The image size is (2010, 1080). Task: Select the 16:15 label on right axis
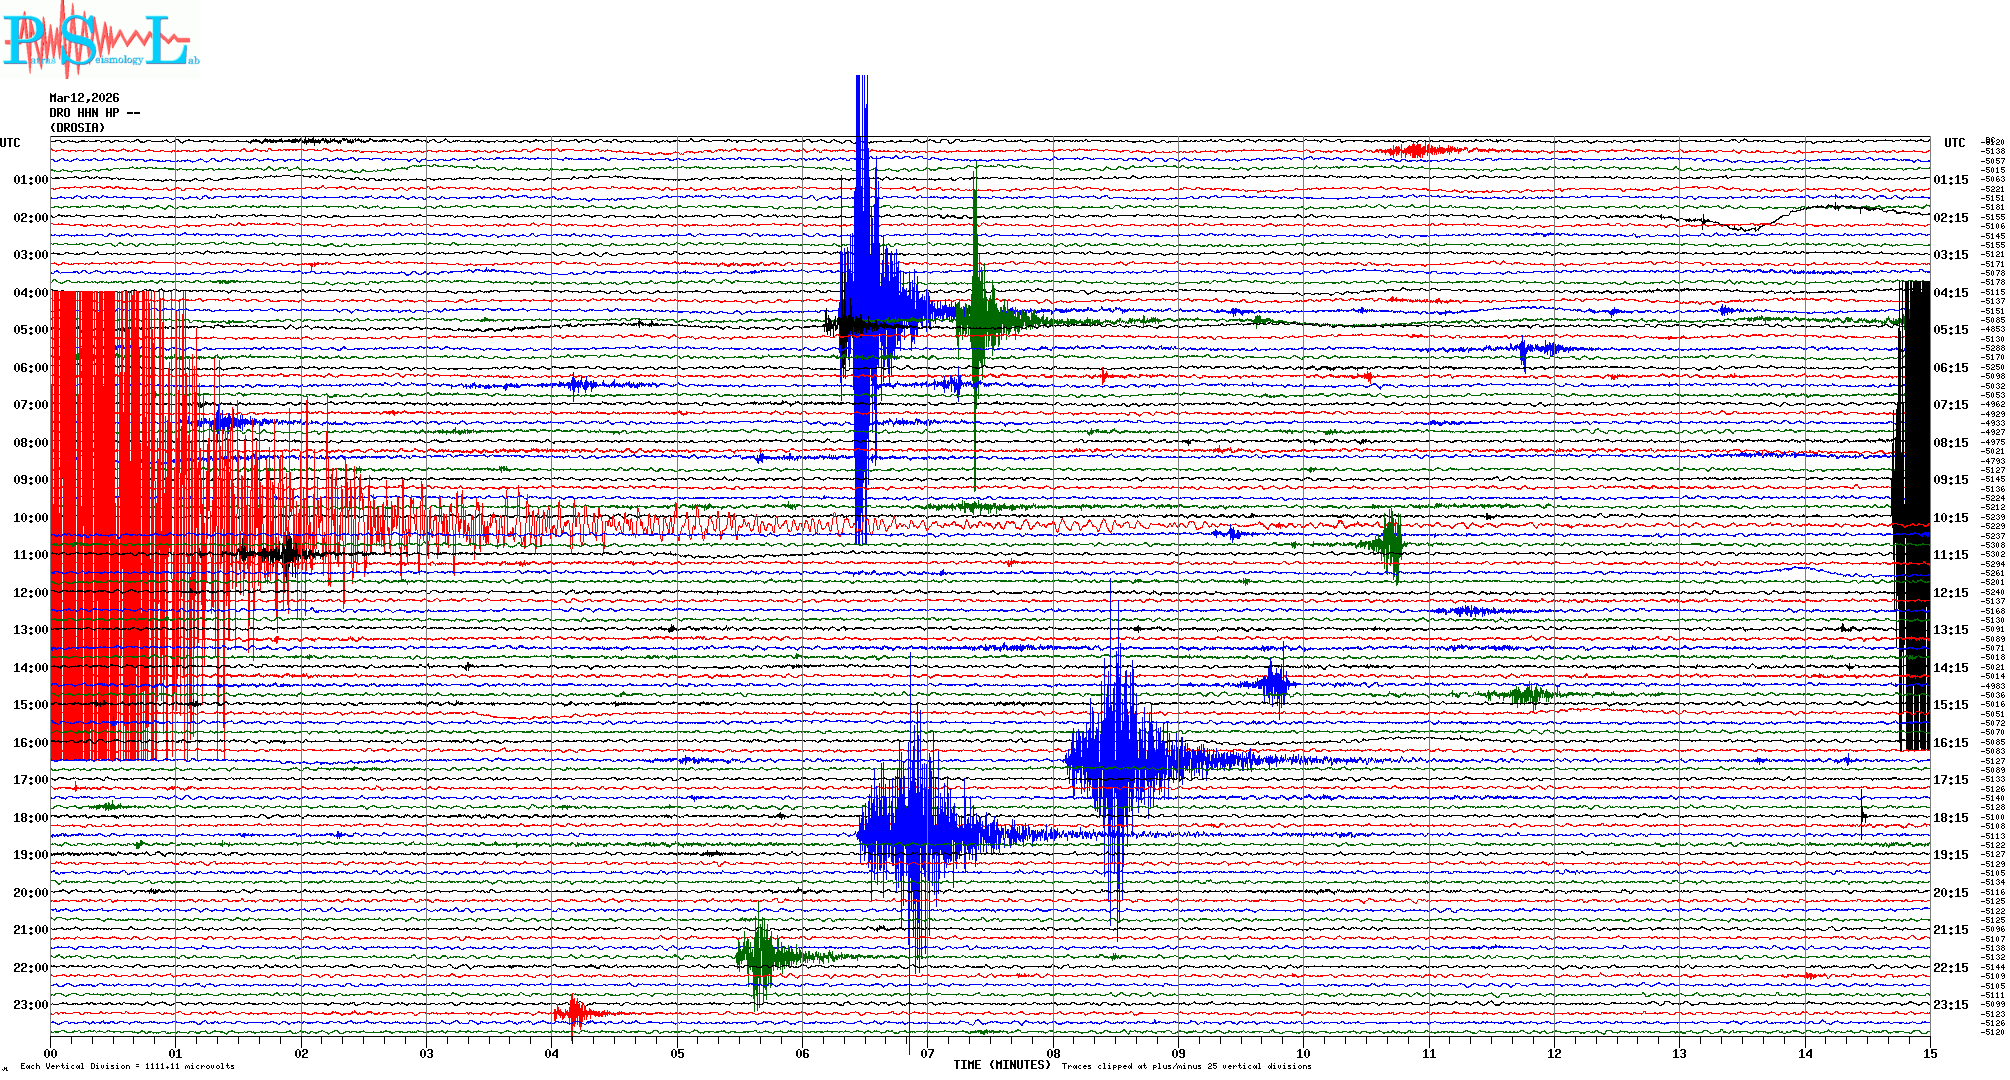(x=1950, y=743)
